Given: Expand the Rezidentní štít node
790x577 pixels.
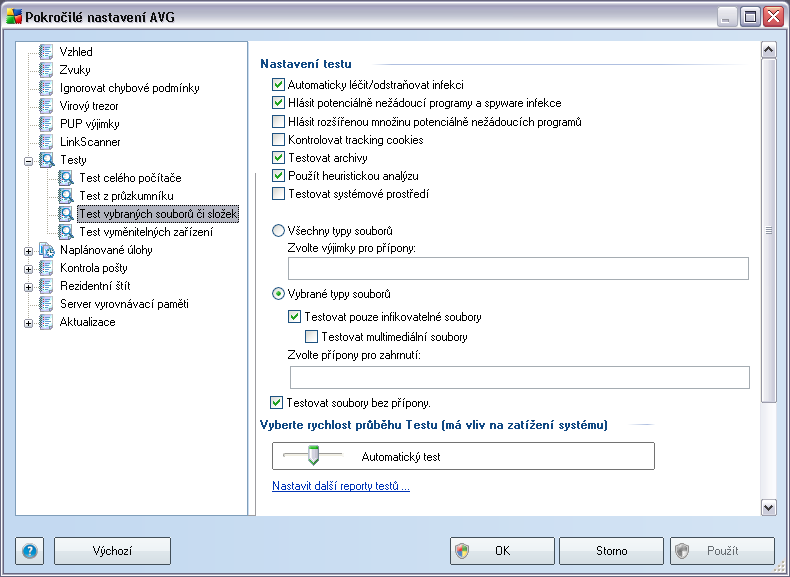Looking at the screenshot, I should (29, 288).
